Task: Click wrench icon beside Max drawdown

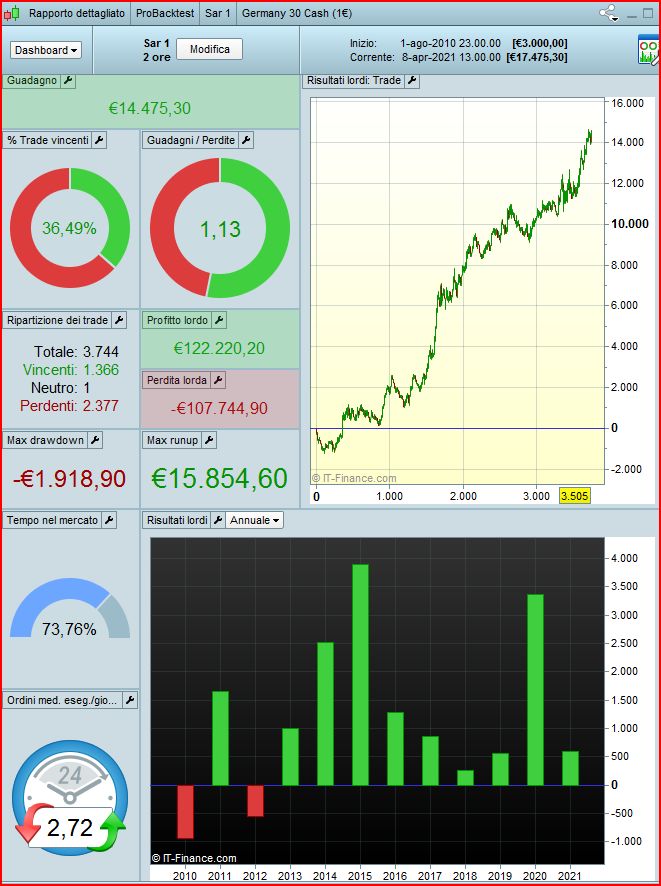Action: coord(95,440)
